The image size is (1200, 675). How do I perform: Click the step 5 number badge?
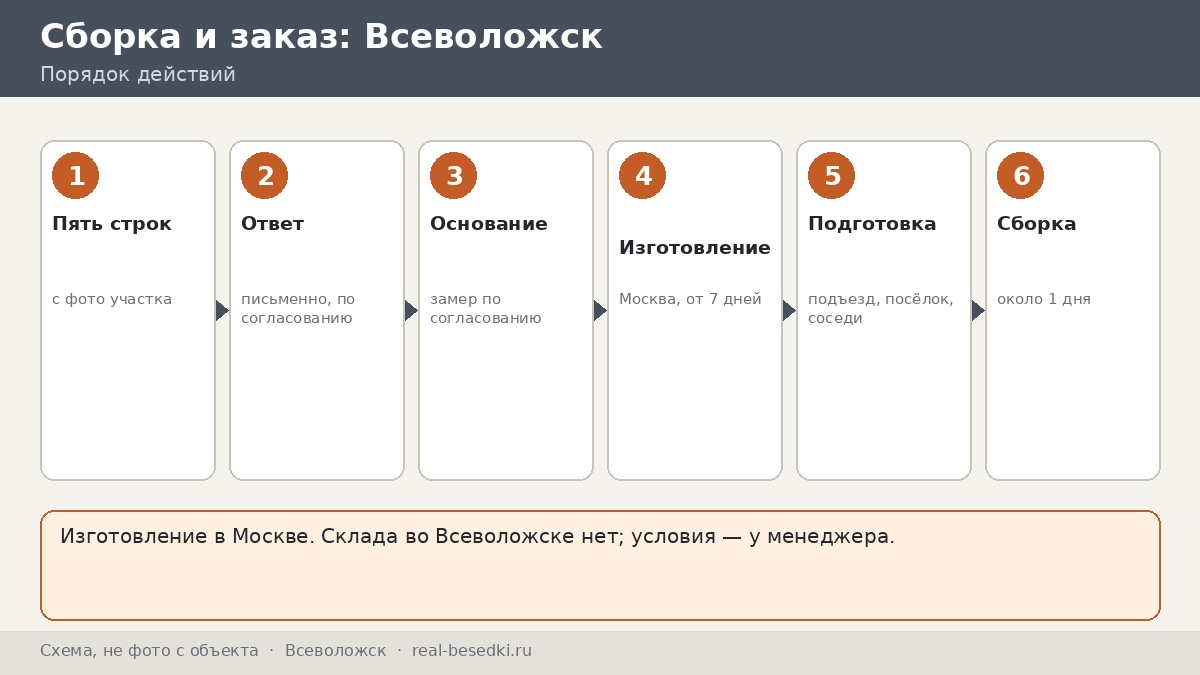831,176
